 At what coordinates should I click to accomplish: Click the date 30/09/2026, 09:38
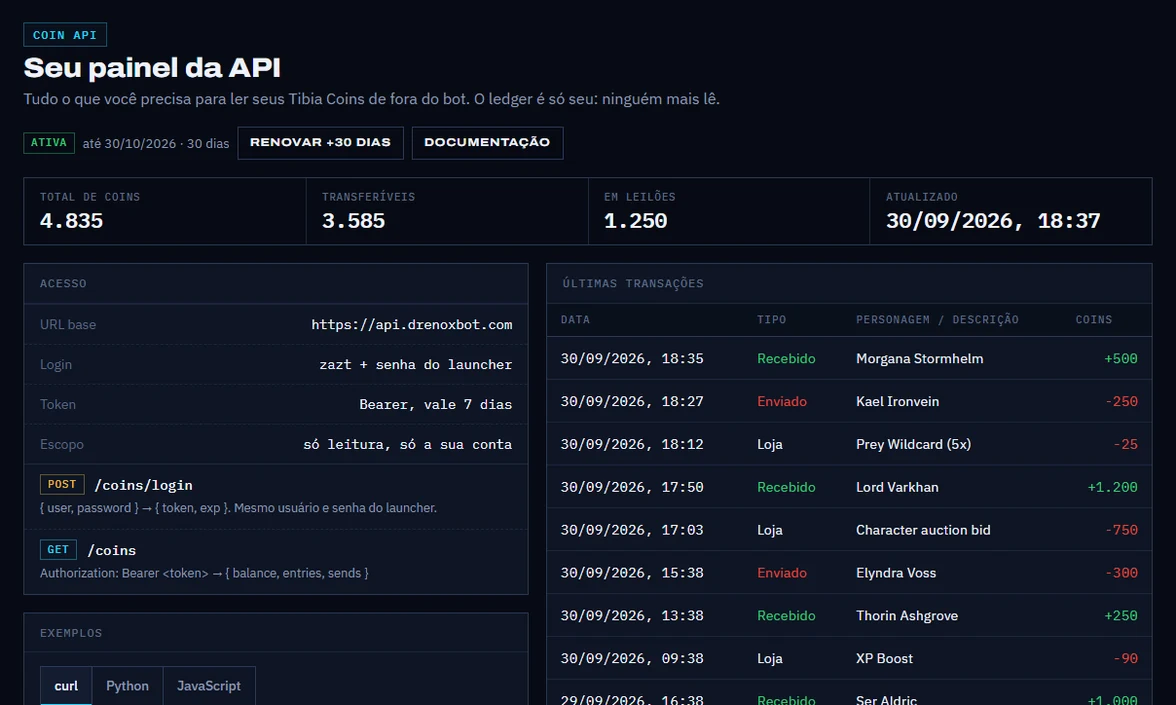click(632, 658)
